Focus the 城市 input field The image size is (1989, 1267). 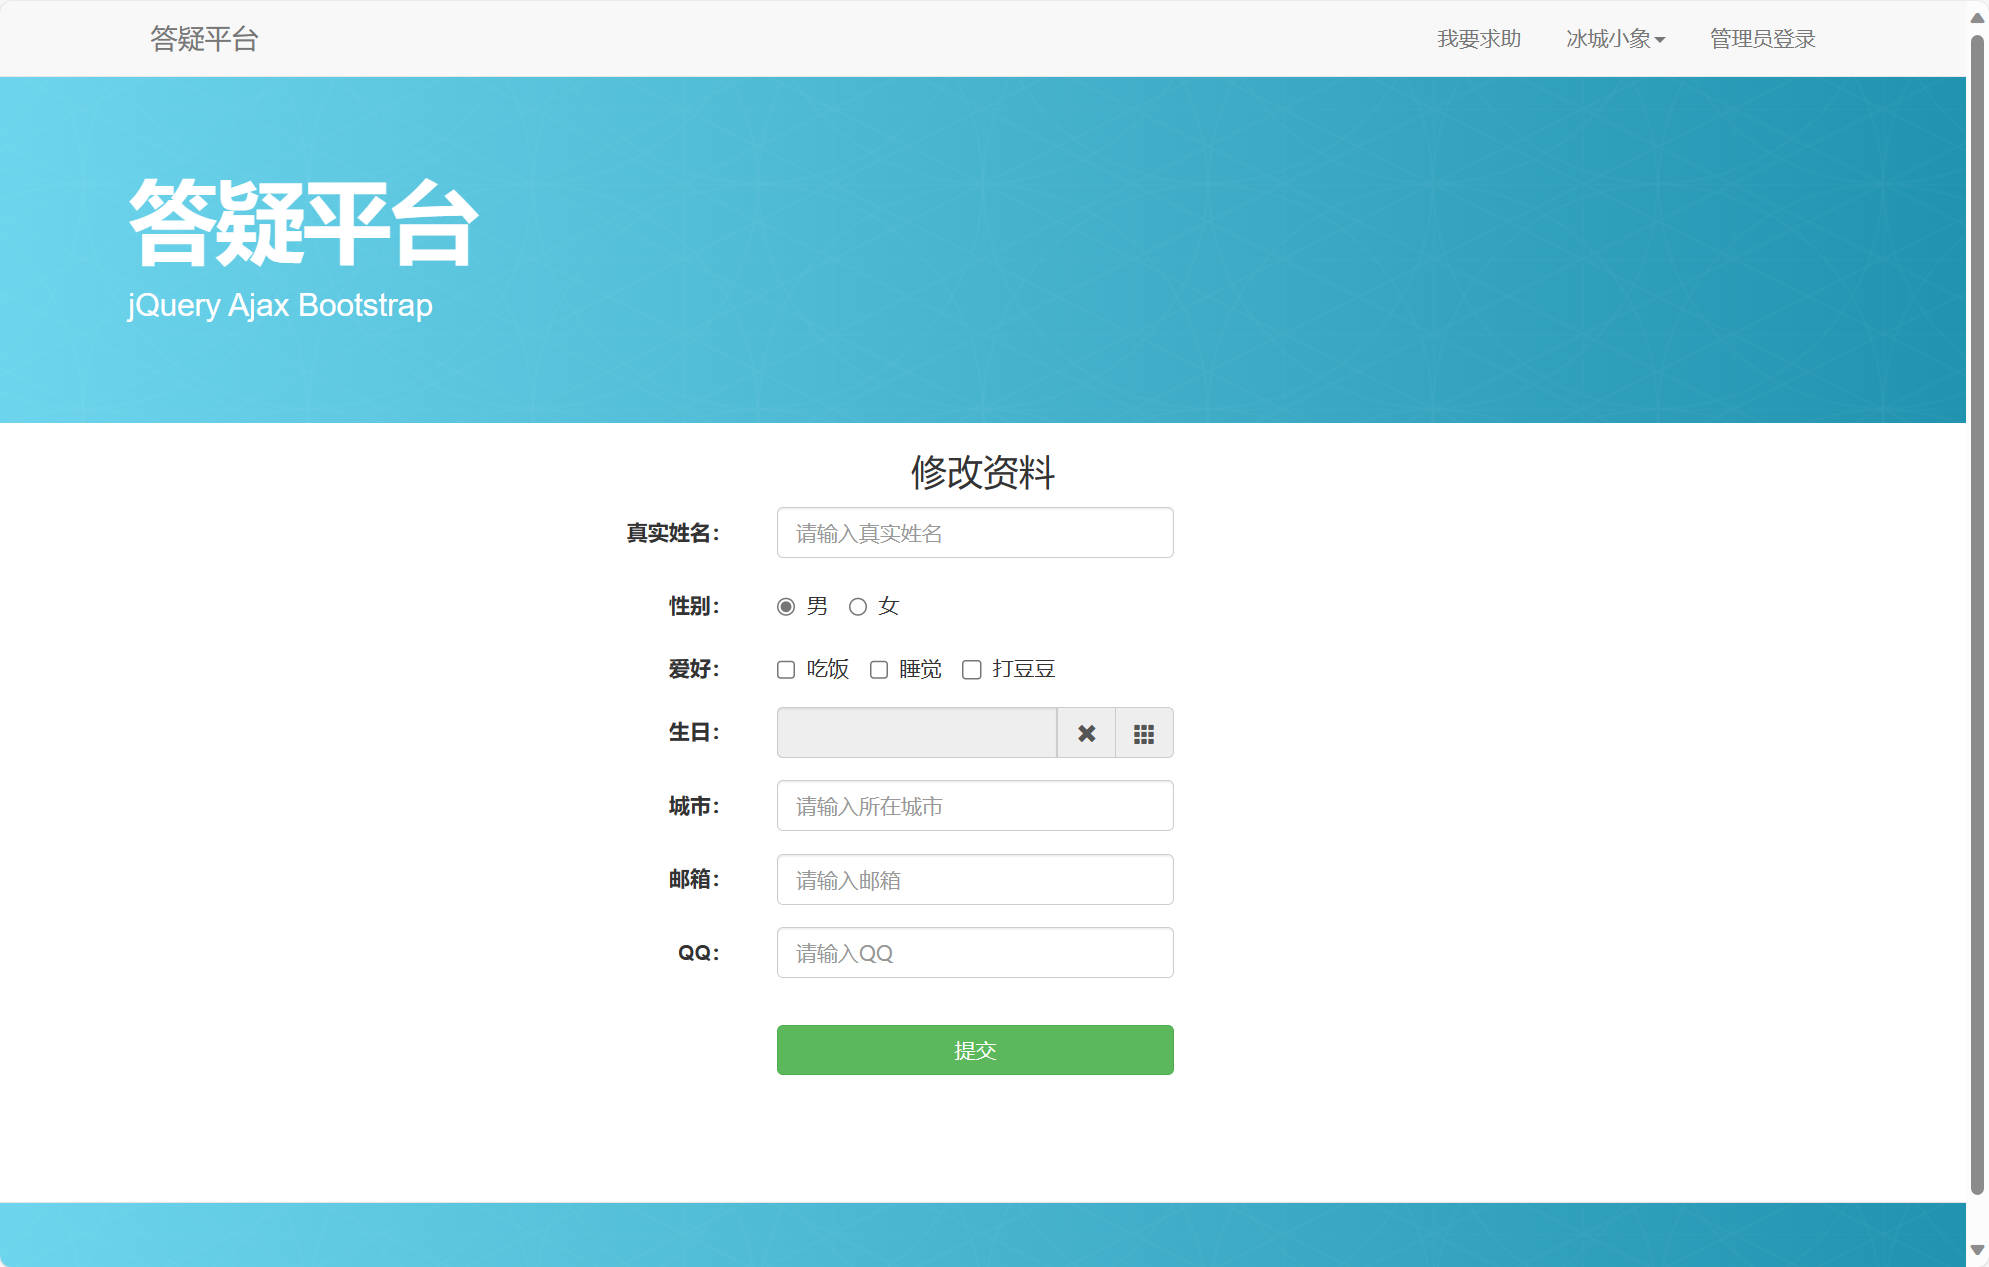(975, 806)
